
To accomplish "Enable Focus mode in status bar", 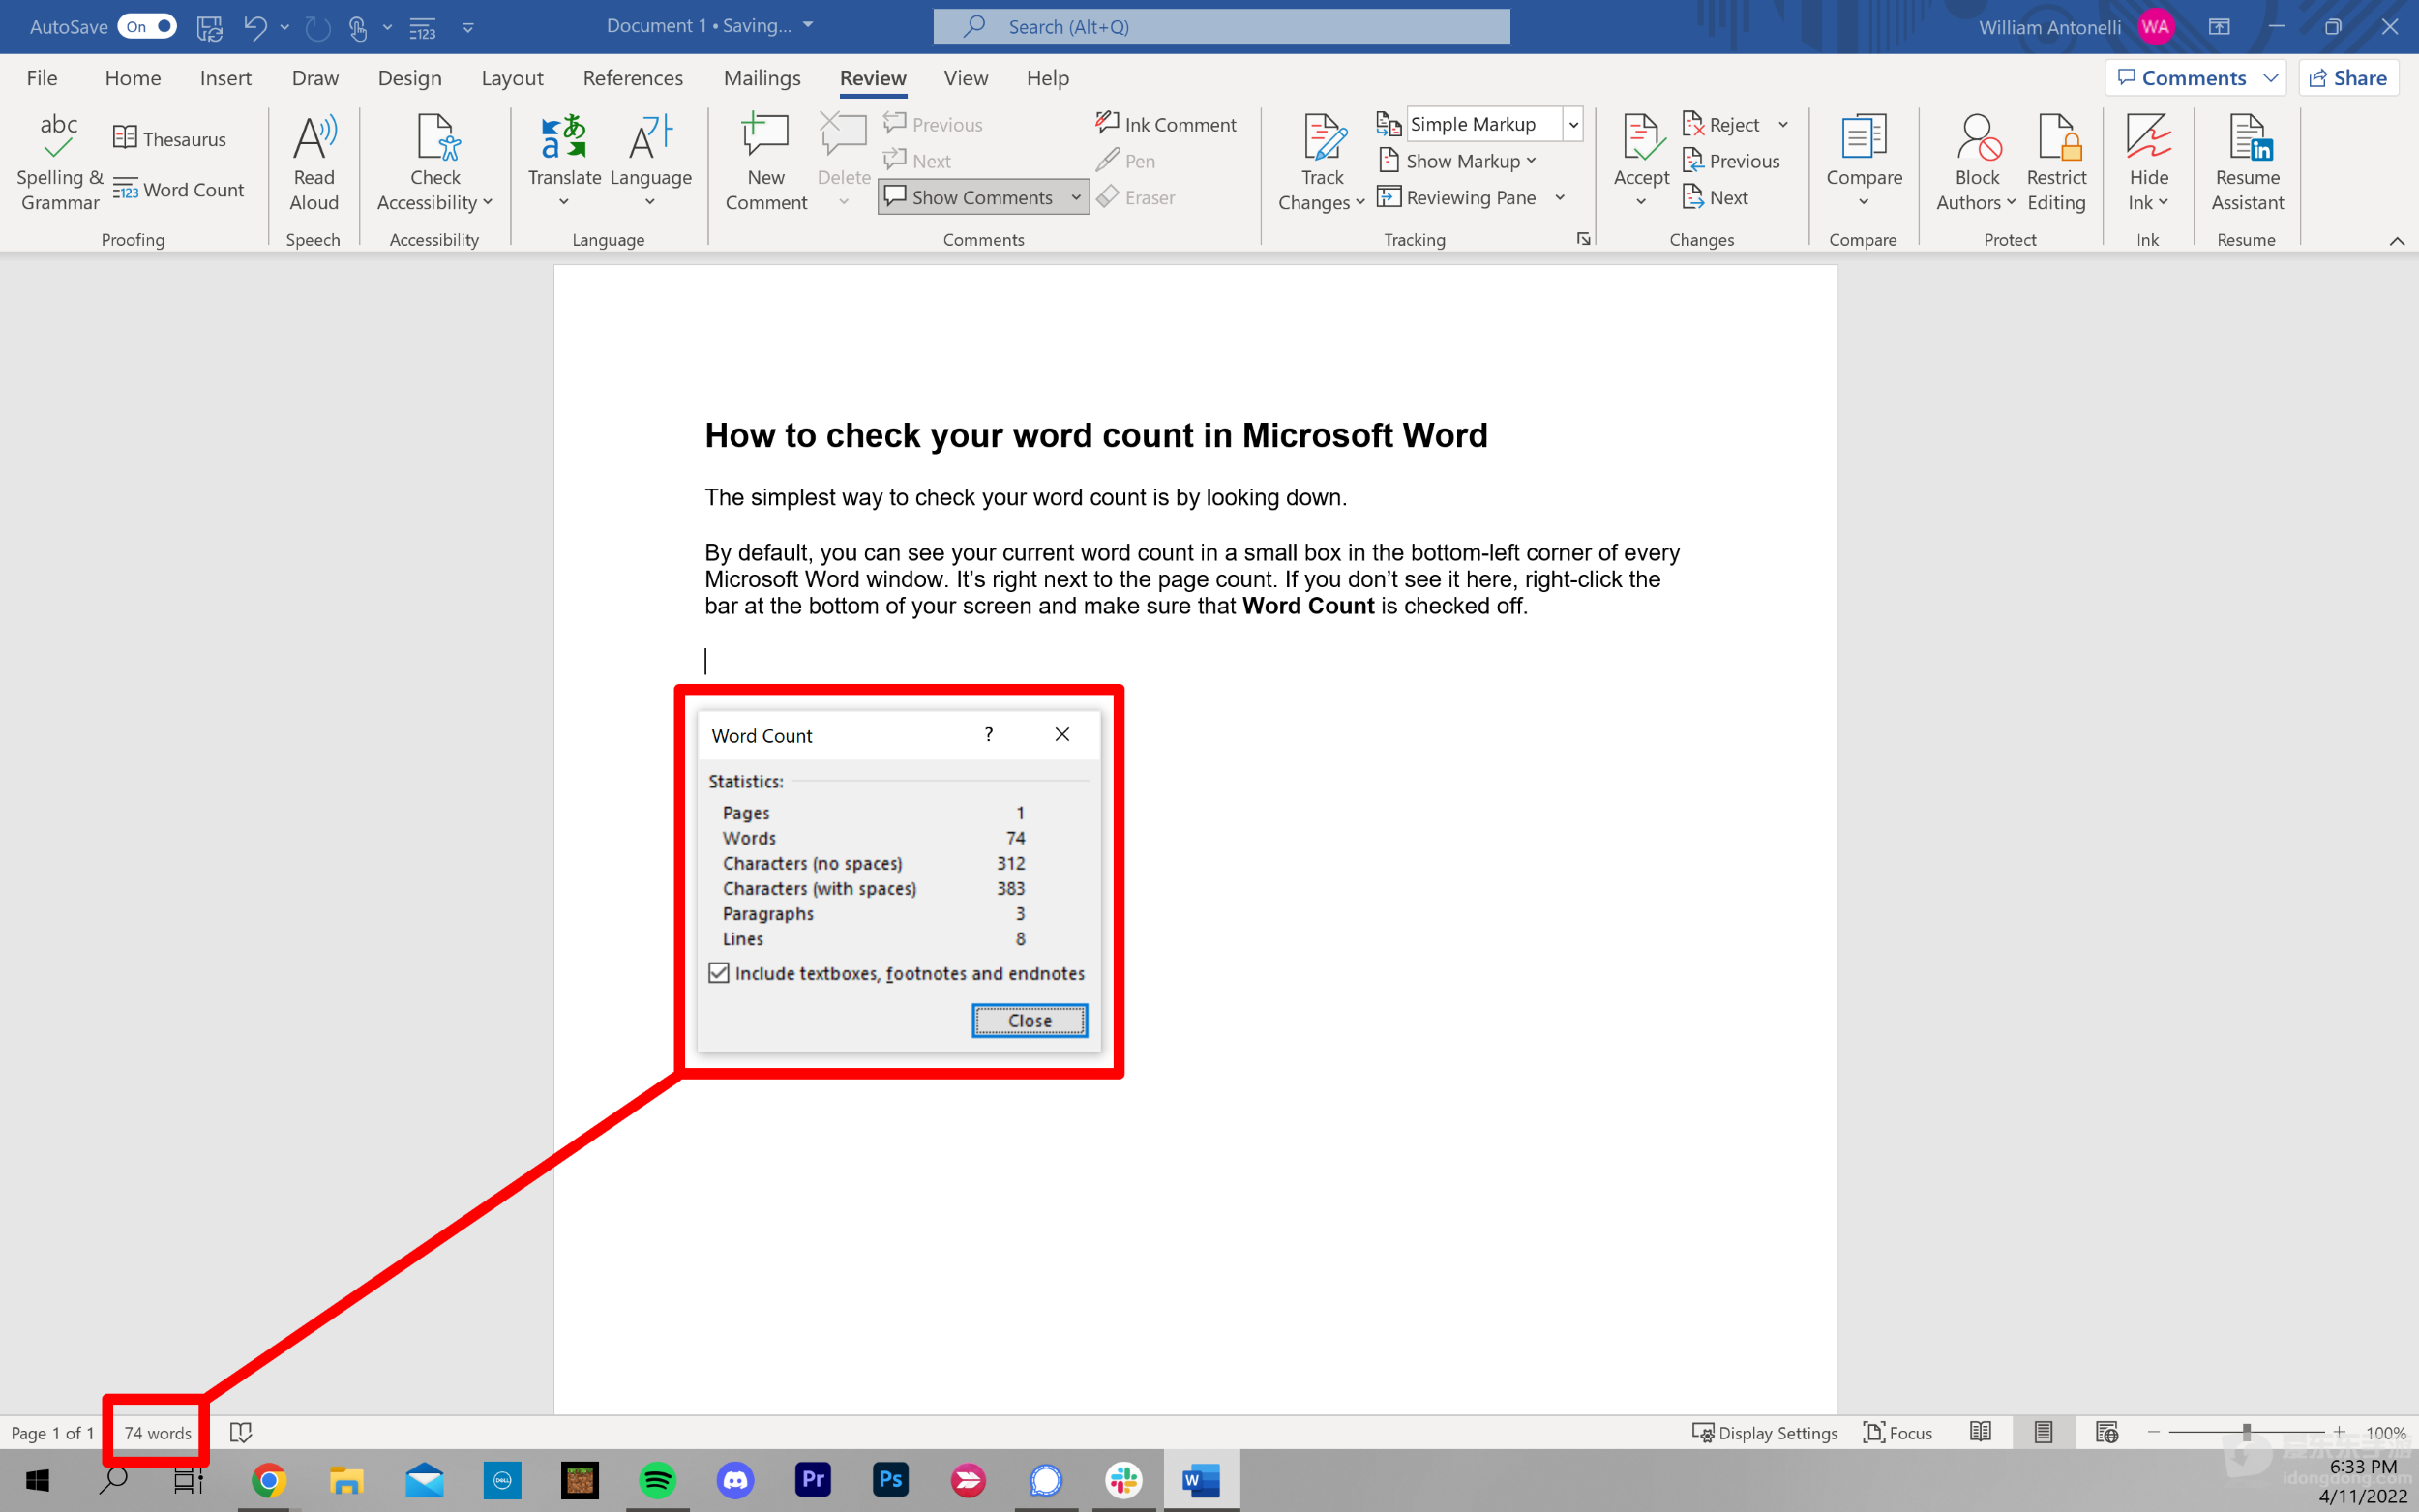I will [x=1897, y=1432].
